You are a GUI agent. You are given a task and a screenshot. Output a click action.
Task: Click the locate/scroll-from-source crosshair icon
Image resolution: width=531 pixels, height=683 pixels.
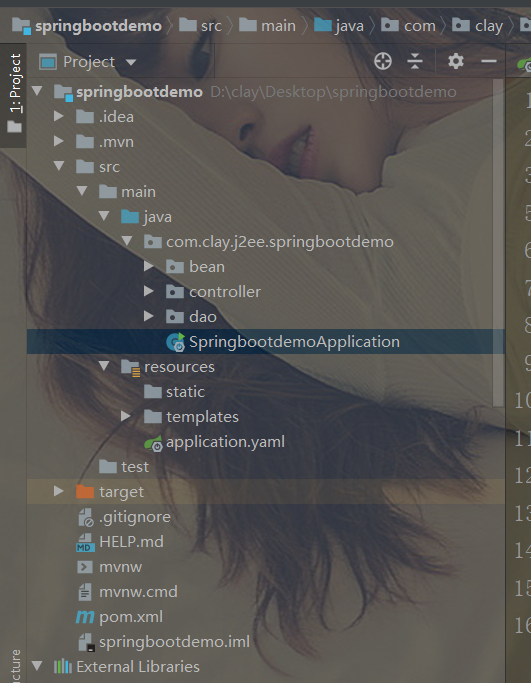click(x=383, y=61)
